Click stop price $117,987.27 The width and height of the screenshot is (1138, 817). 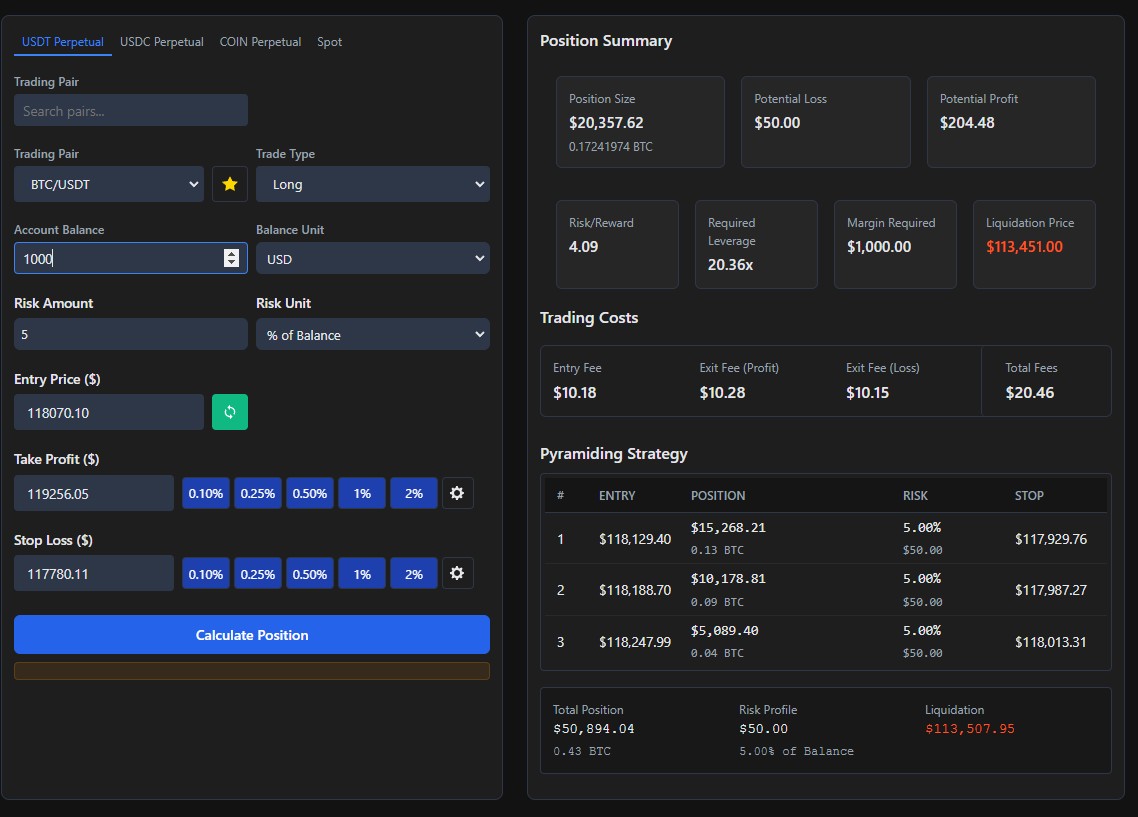pyautogui.click(x=1051, y=590)
